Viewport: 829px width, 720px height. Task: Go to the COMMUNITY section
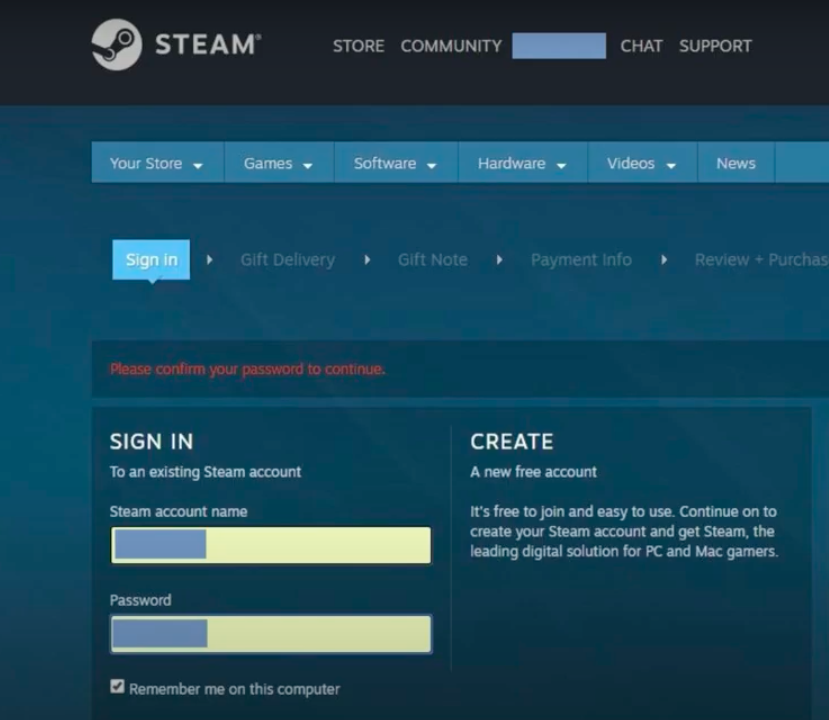tap(451, 46)
